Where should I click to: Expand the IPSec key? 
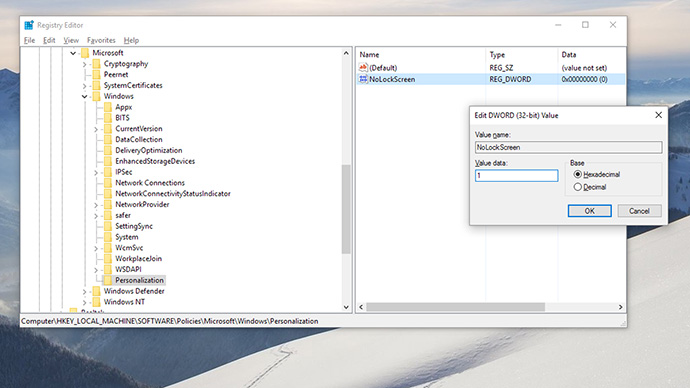(96, 172)
